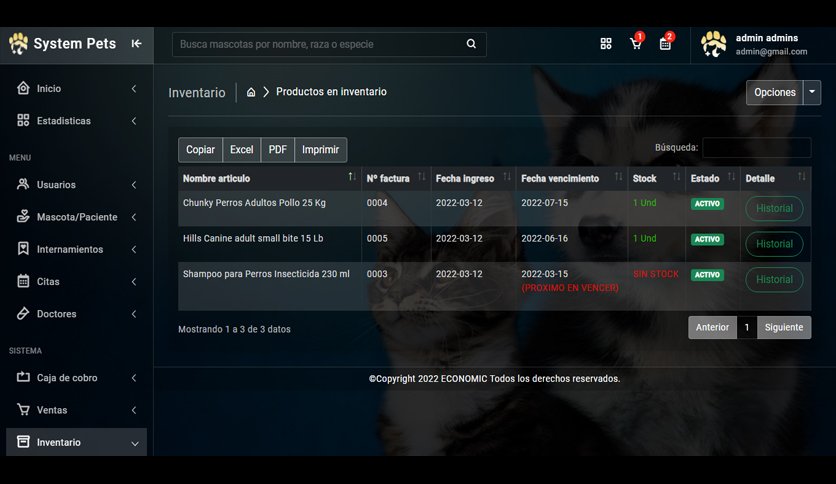Click the Copiar export button

200,150
